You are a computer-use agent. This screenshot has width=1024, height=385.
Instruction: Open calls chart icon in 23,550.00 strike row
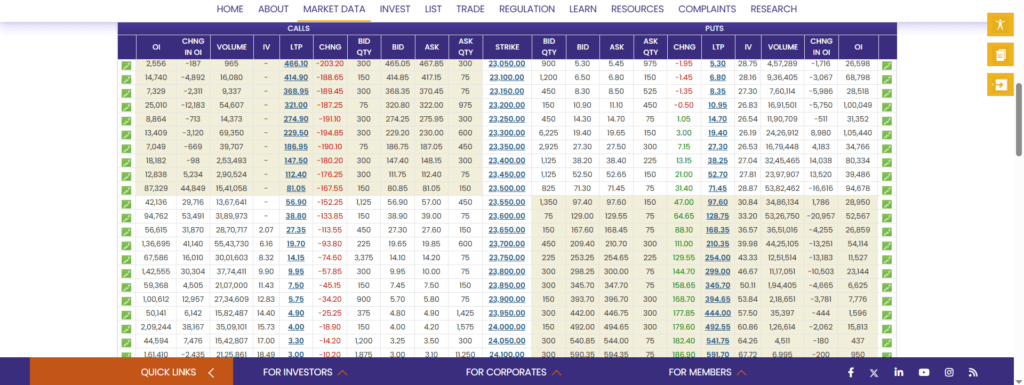point(126,203)
